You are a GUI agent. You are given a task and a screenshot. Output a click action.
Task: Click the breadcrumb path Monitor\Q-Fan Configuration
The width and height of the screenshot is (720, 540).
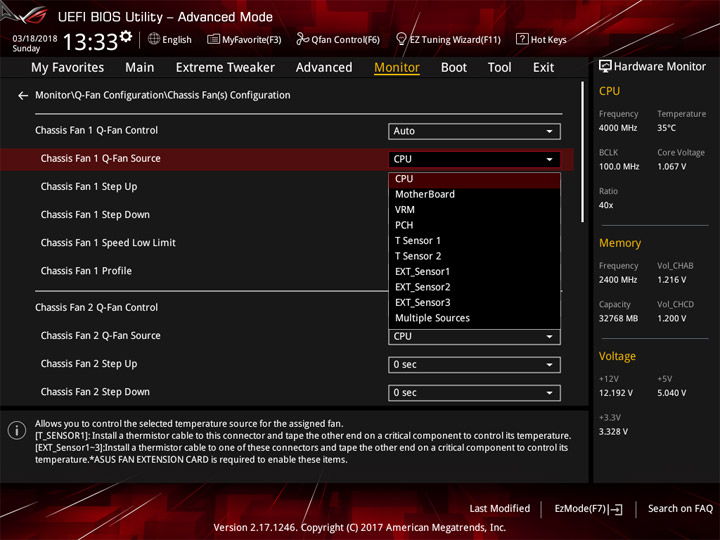[163, 95]
